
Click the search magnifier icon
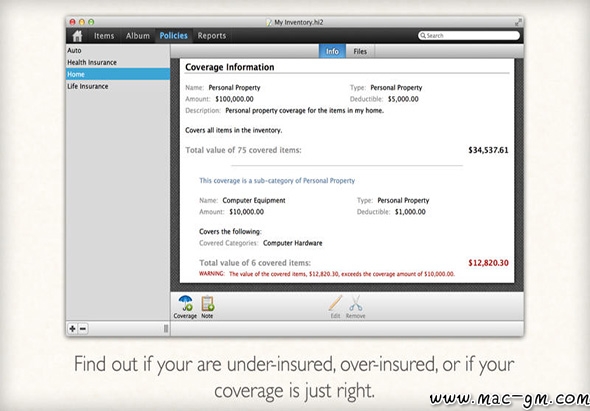point(423,35)
